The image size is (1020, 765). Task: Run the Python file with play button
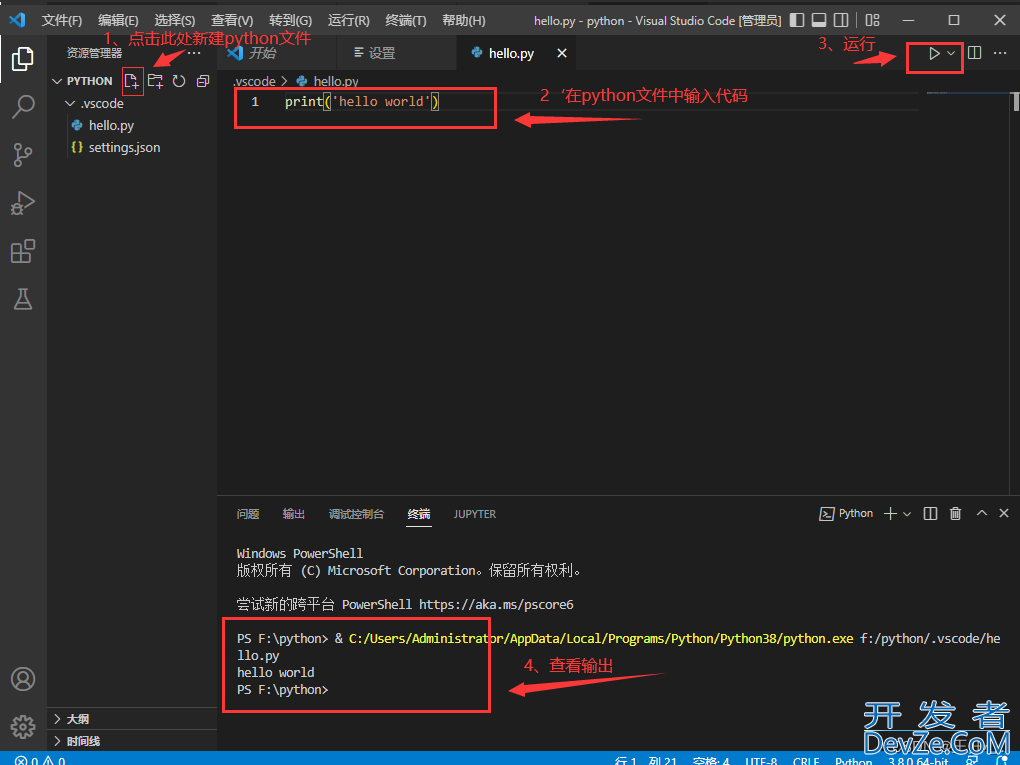tap(933, 53)
